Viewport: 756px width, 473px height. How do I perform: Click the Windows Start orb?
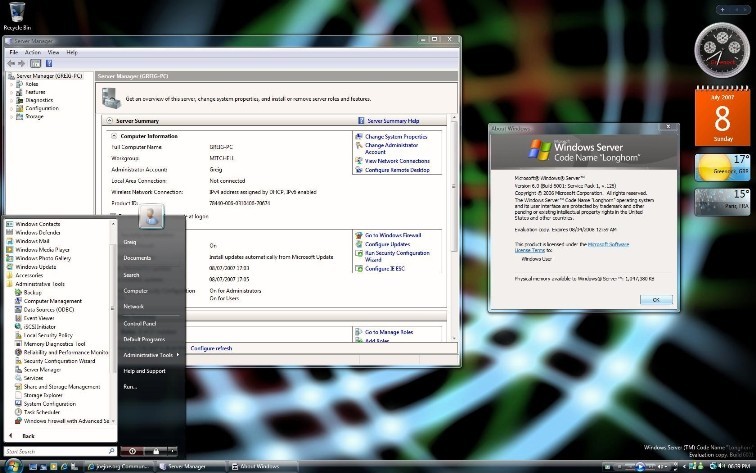[x=13, y=466]
